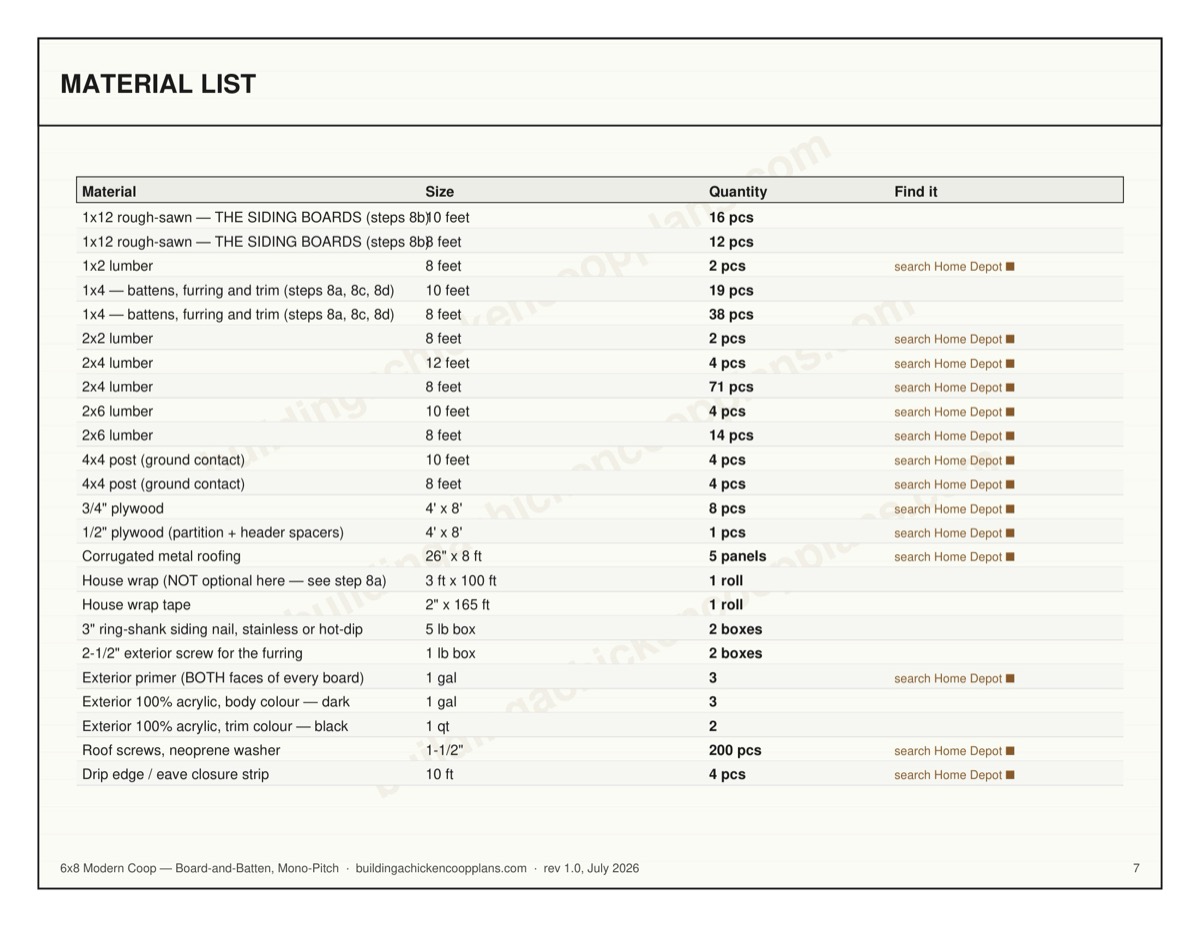Select the 2" x 165 ft size cell

coord(457,604)
